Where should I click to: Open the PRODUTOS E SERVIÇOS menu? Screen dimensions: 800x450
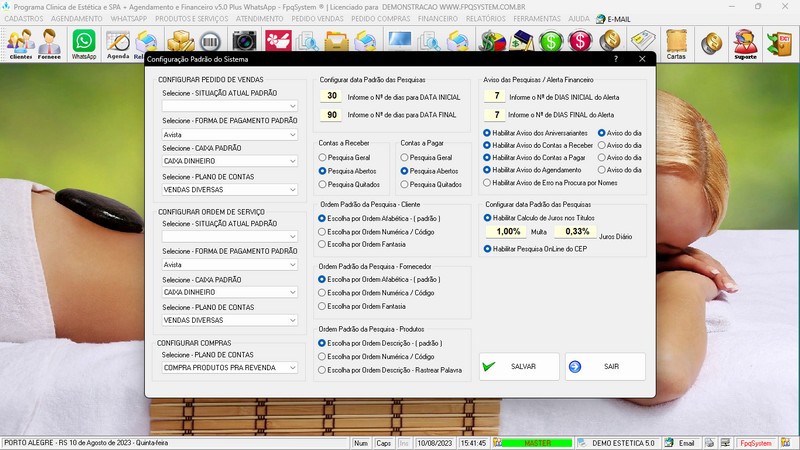point(191,19)
